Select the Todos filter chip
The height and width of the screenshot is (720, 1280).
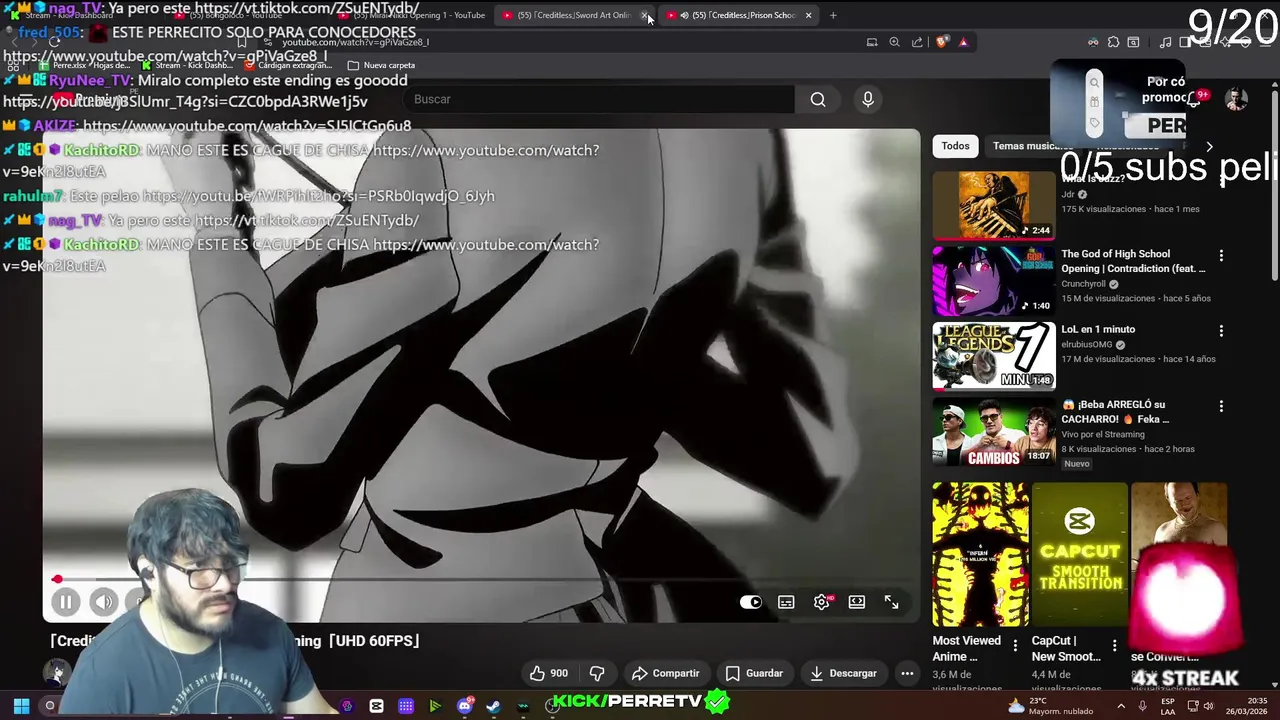click(955, 146)
